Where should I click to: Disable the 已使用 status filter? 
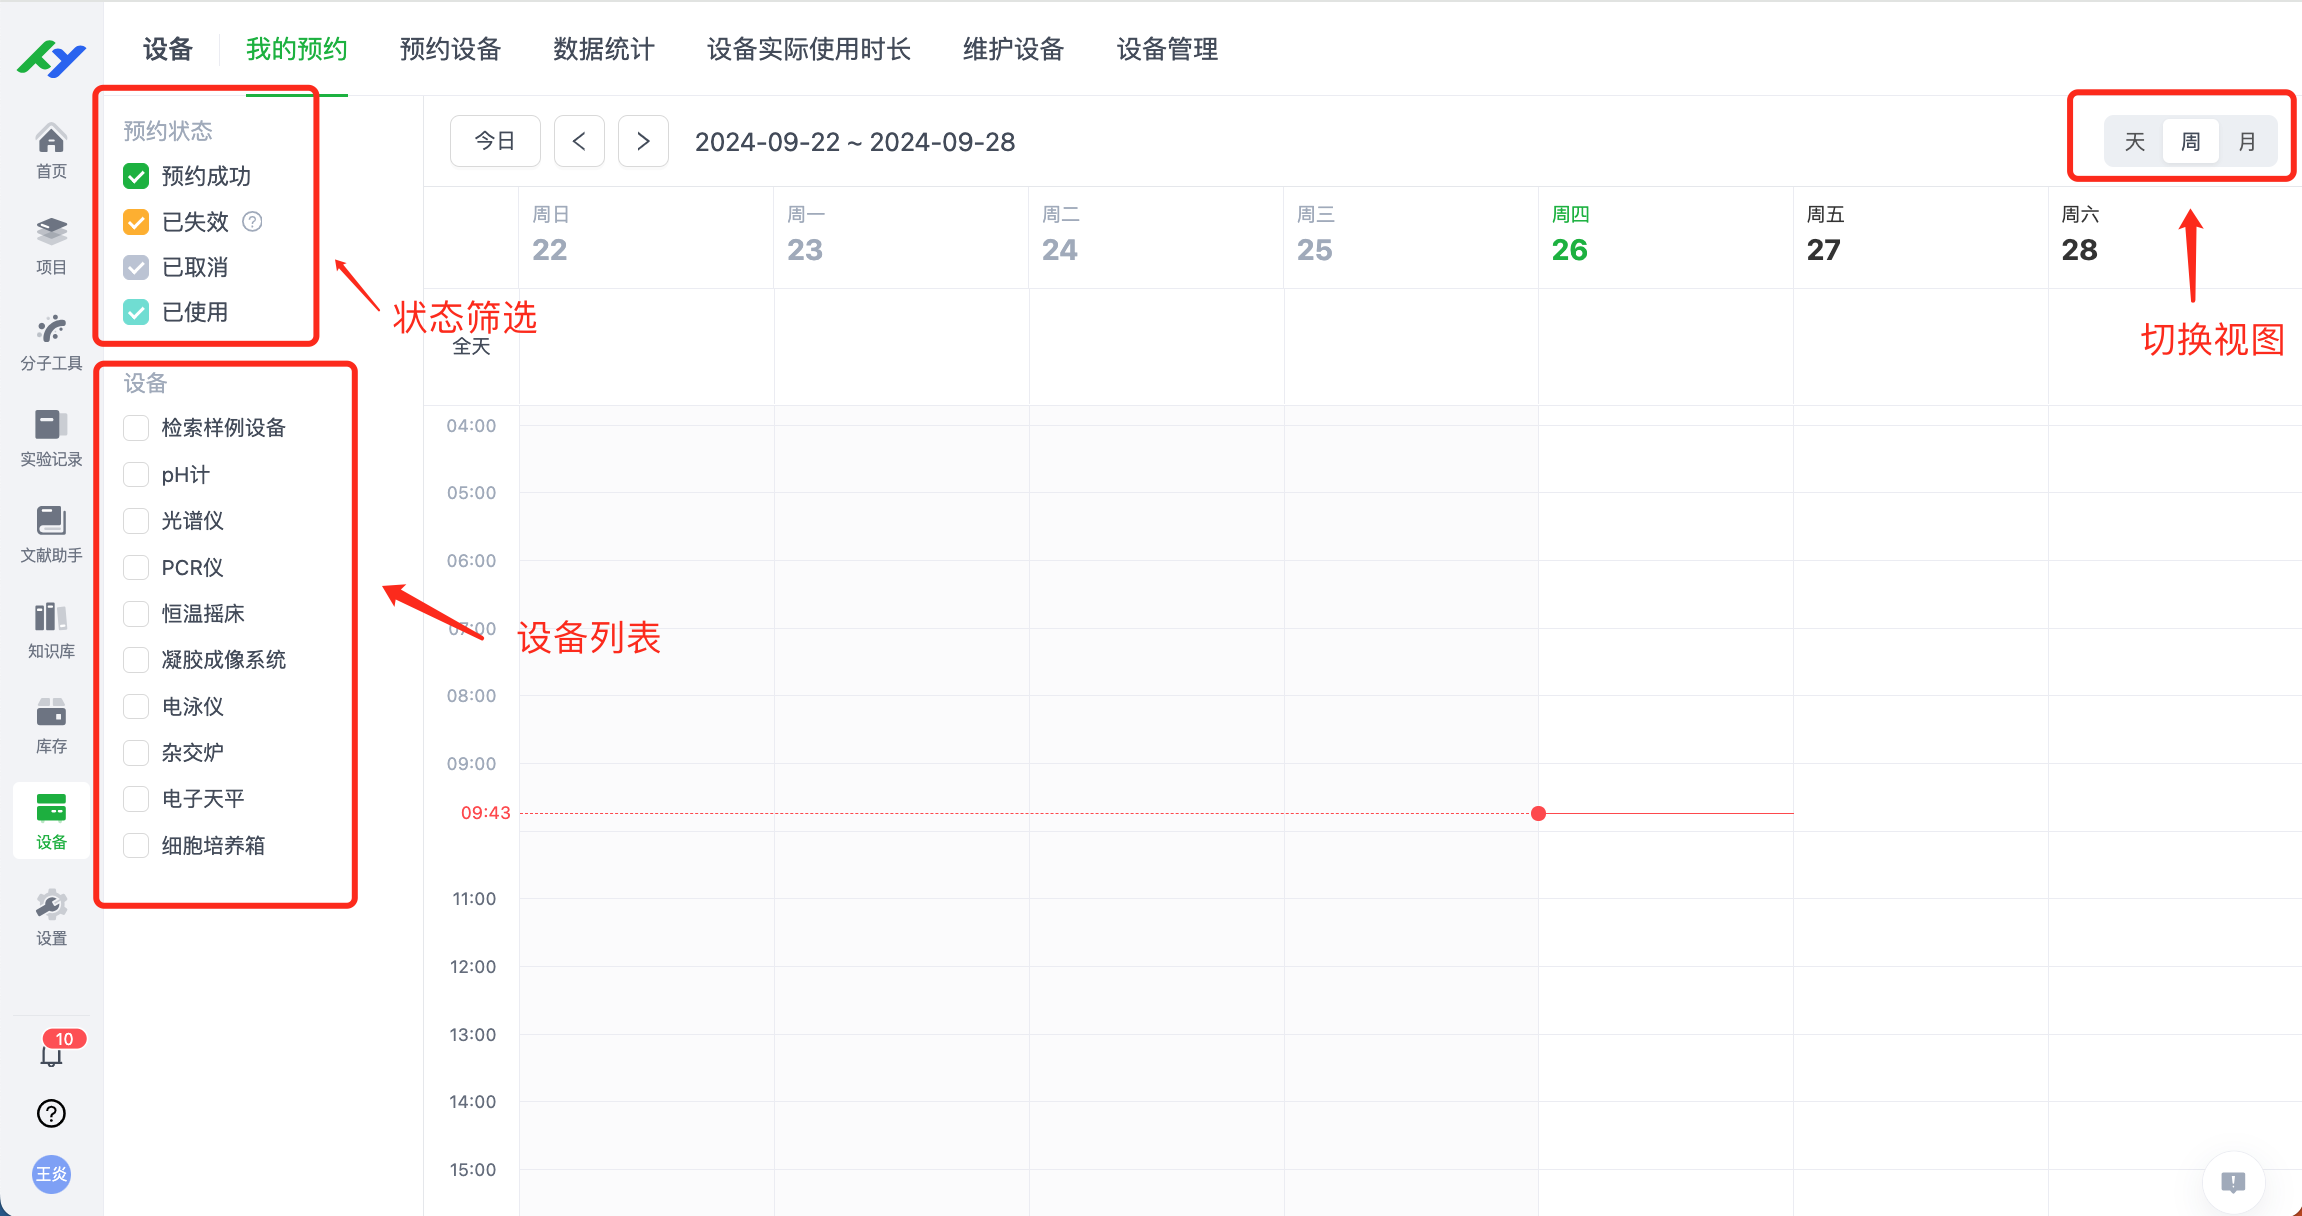(x=136, y=311)
